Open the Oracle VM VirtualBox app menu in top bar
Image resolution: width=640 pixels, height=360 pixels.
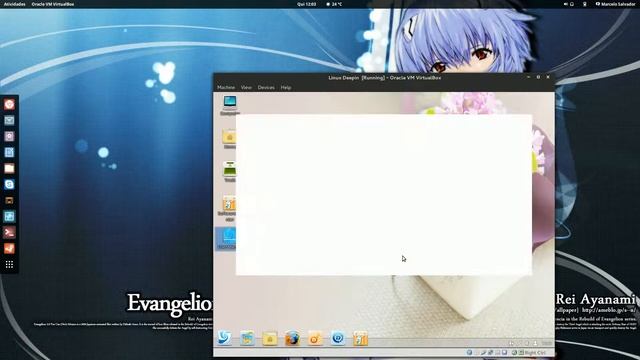pyautogui.click(x=53, y=4)
